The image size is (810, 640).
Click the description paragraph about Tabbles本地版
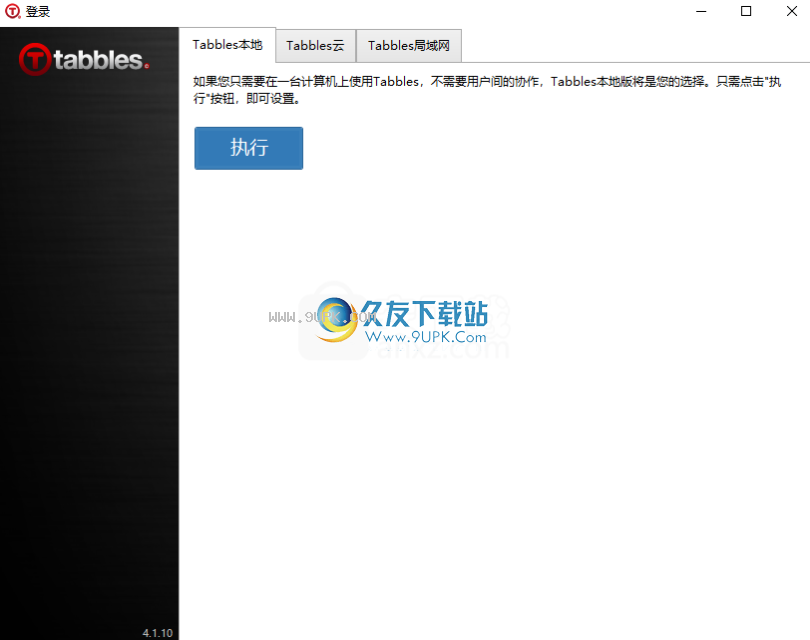click(x=487, y=90)
